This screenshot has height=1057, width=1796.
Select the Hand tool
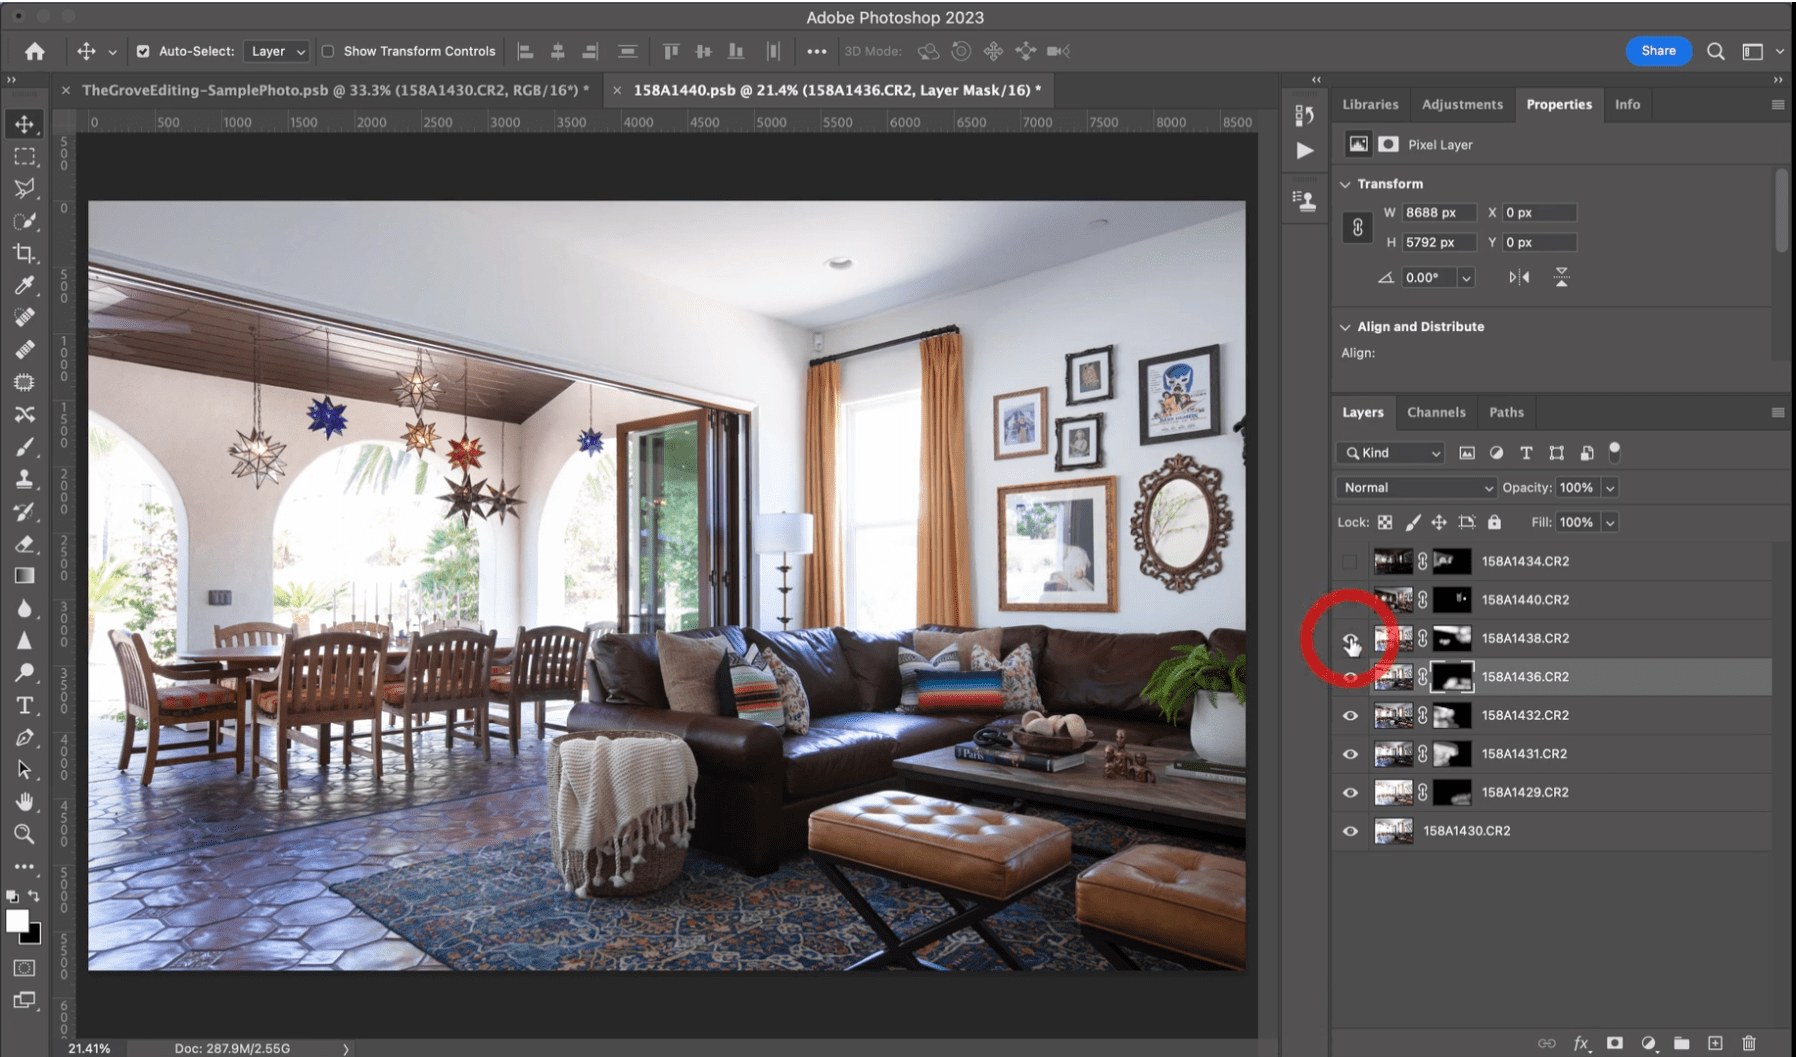pyautogui.click(x=24, y=801)
